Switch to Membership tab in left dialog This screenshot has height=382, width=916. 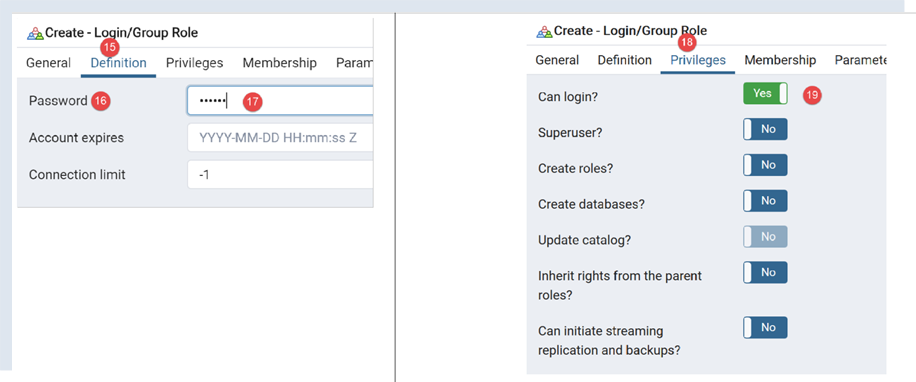(x=280, y=63)
